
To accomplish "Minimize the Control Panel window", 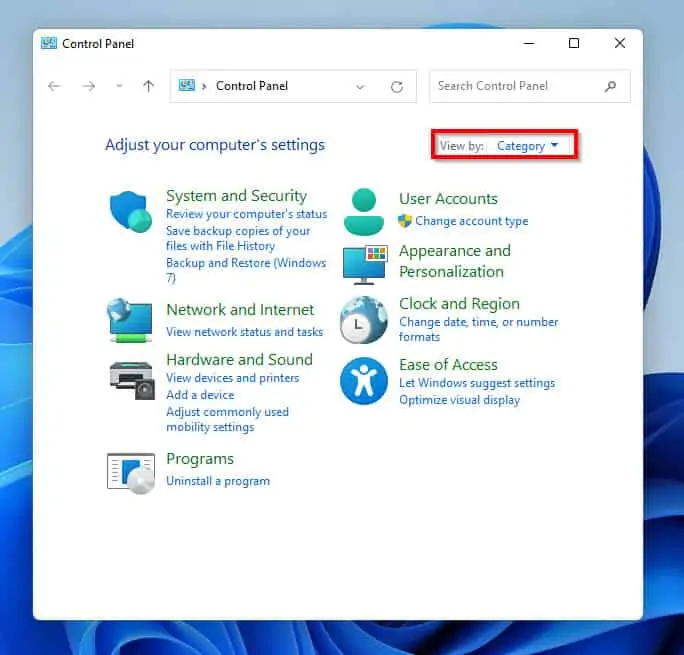I will point(529,43).
